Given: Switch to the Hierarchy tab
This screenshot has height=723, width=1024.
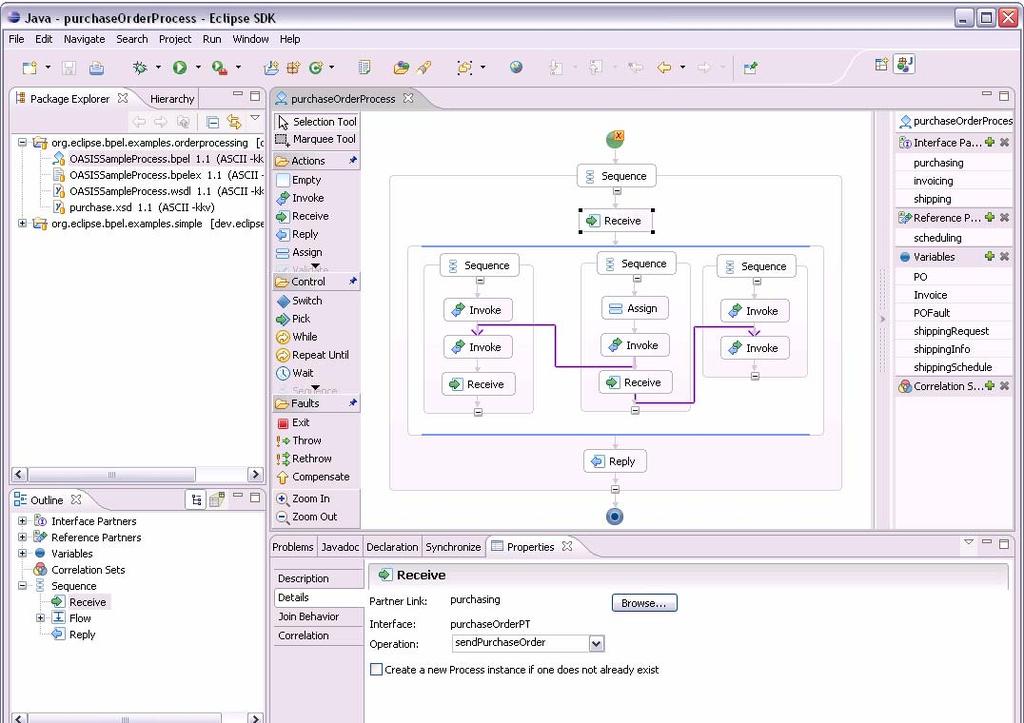Looking at the screenshot, I should coord(172,99).
